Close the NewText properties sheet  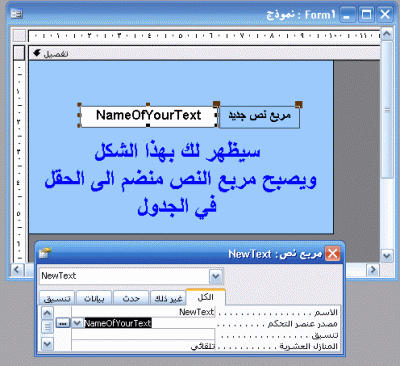[x=332, y=254]
